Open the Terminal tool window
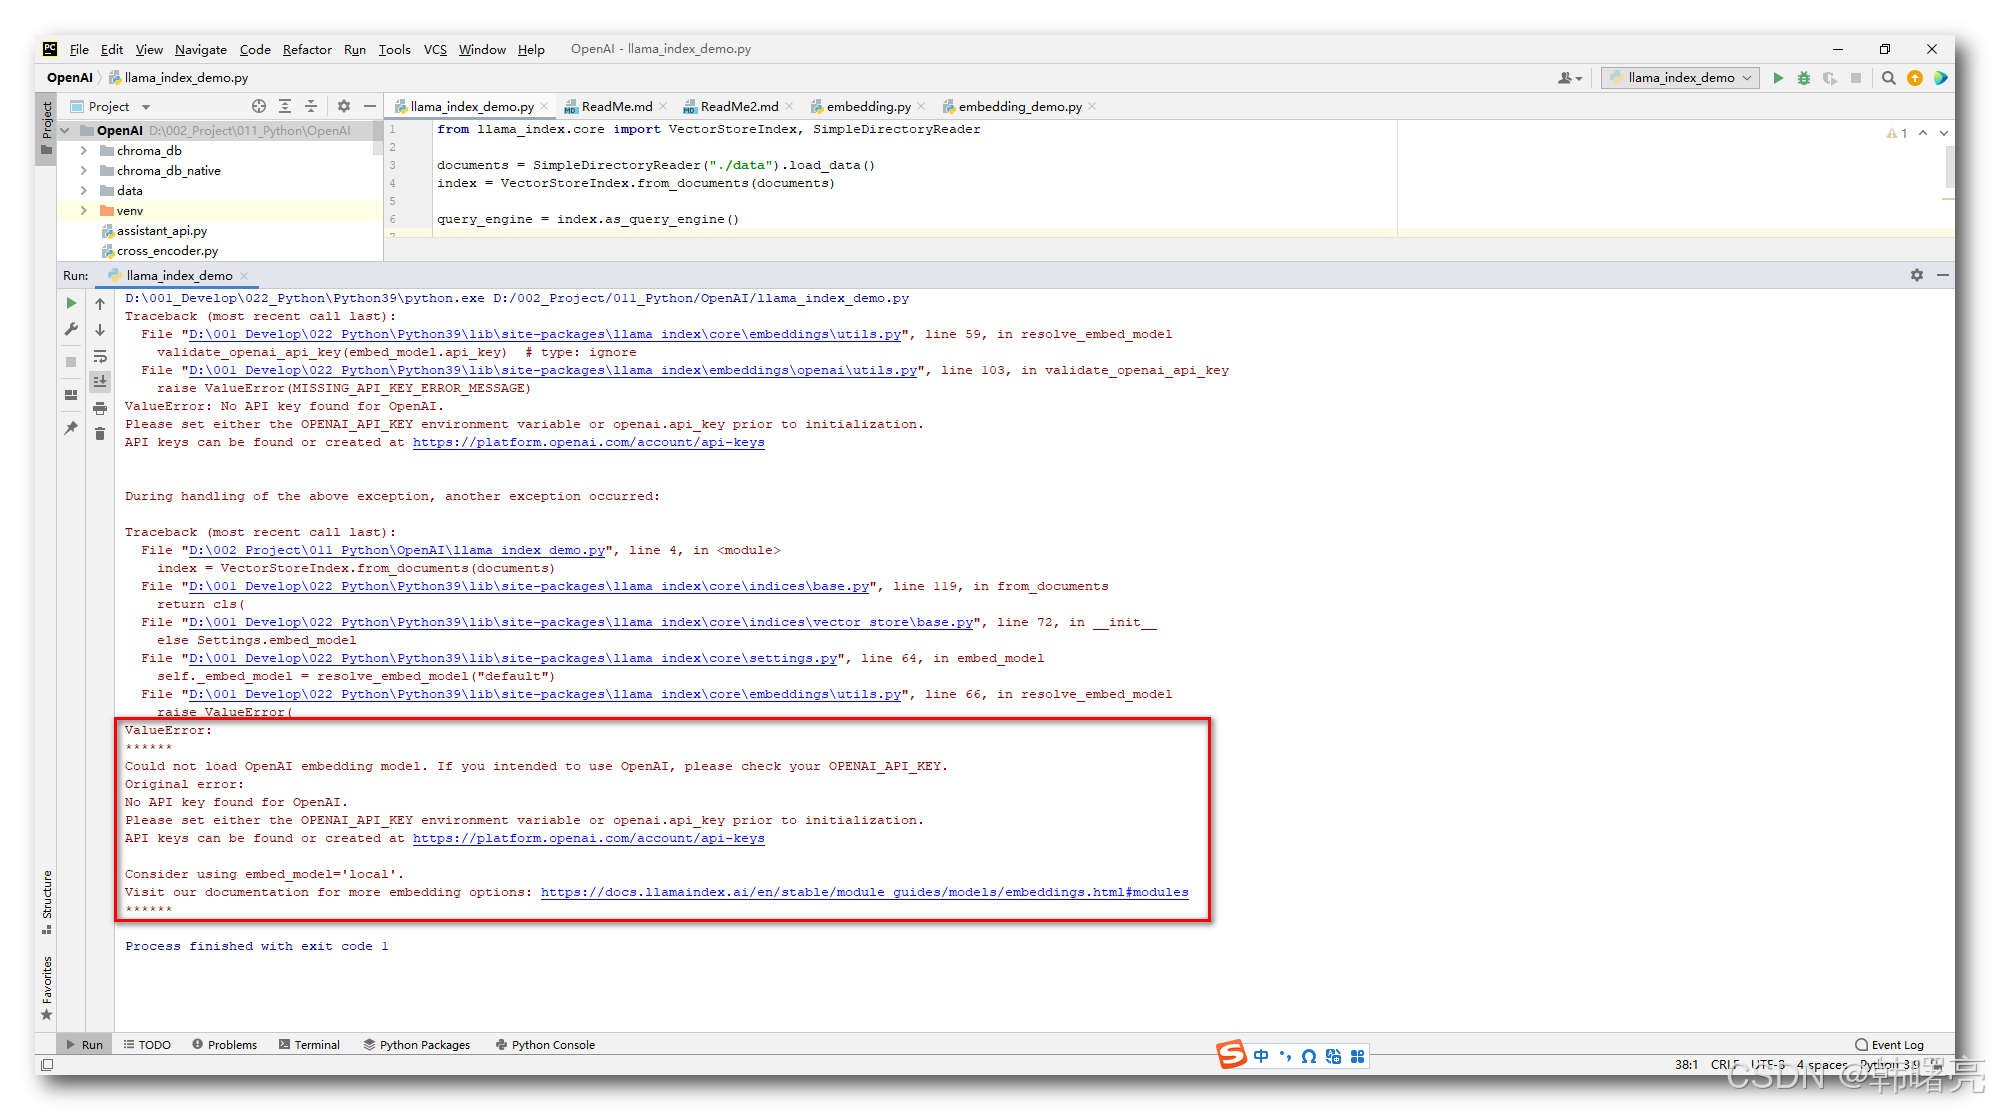The height and width of the screenshot is (1110, 1990). pyautogui.click(x=309, y=1044)
